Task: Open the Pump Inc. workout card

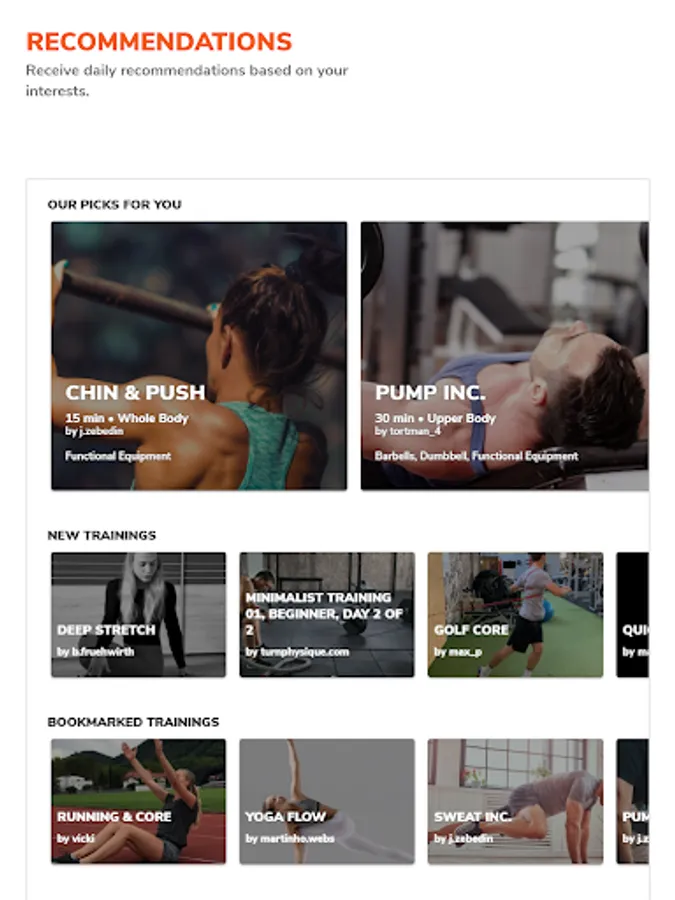Action: pyautogui.click(x=505, y=356)
